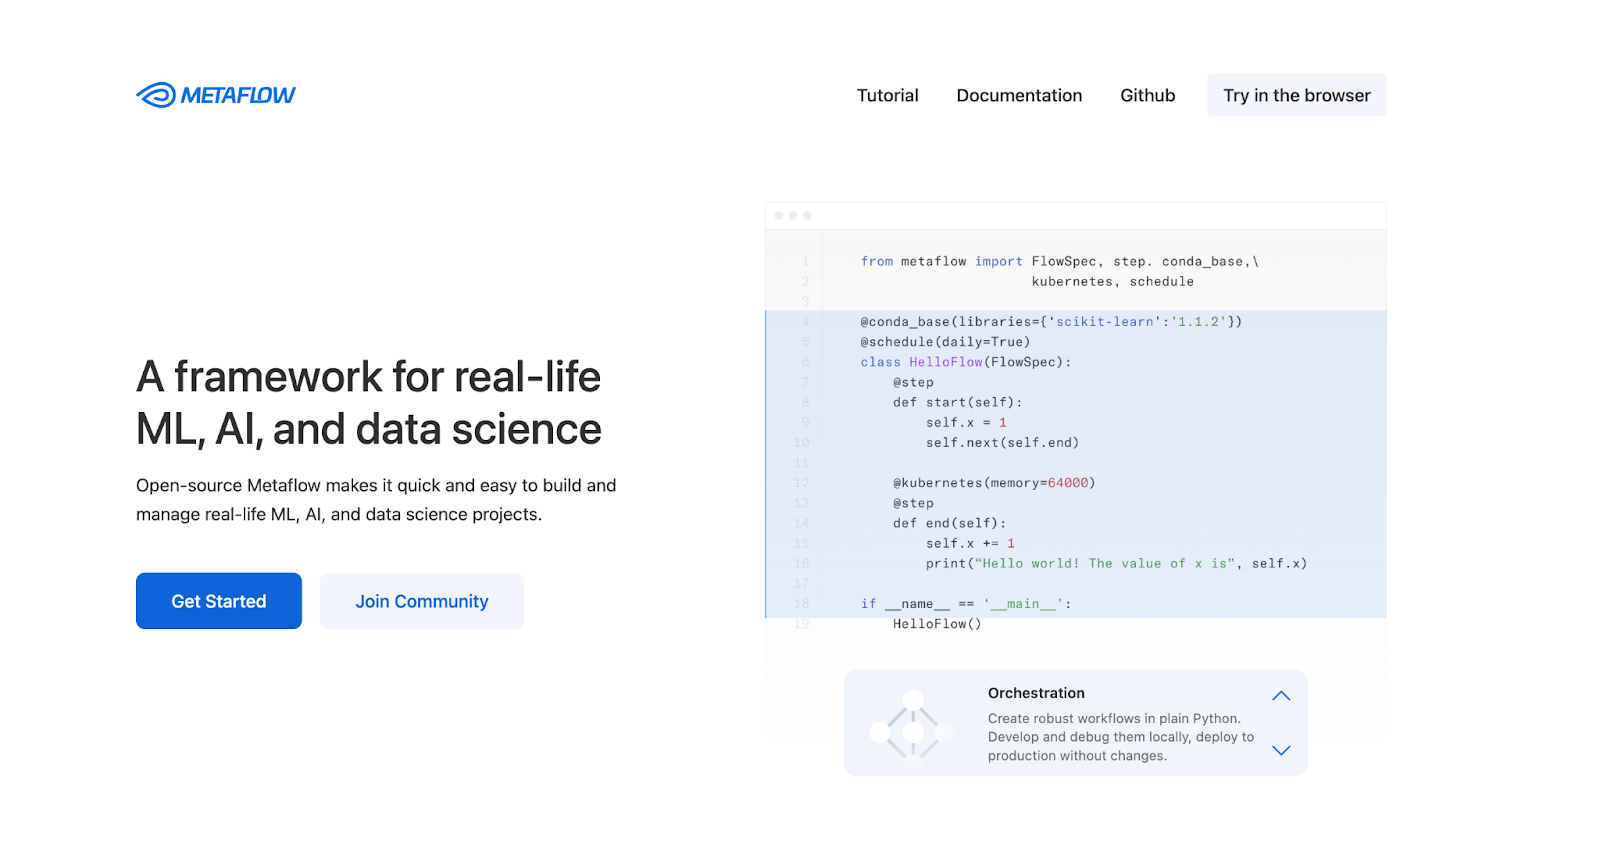Click the print "Hello world!" code line
This screenshot has height=855, width=1600.
(x=1116, y=564)
